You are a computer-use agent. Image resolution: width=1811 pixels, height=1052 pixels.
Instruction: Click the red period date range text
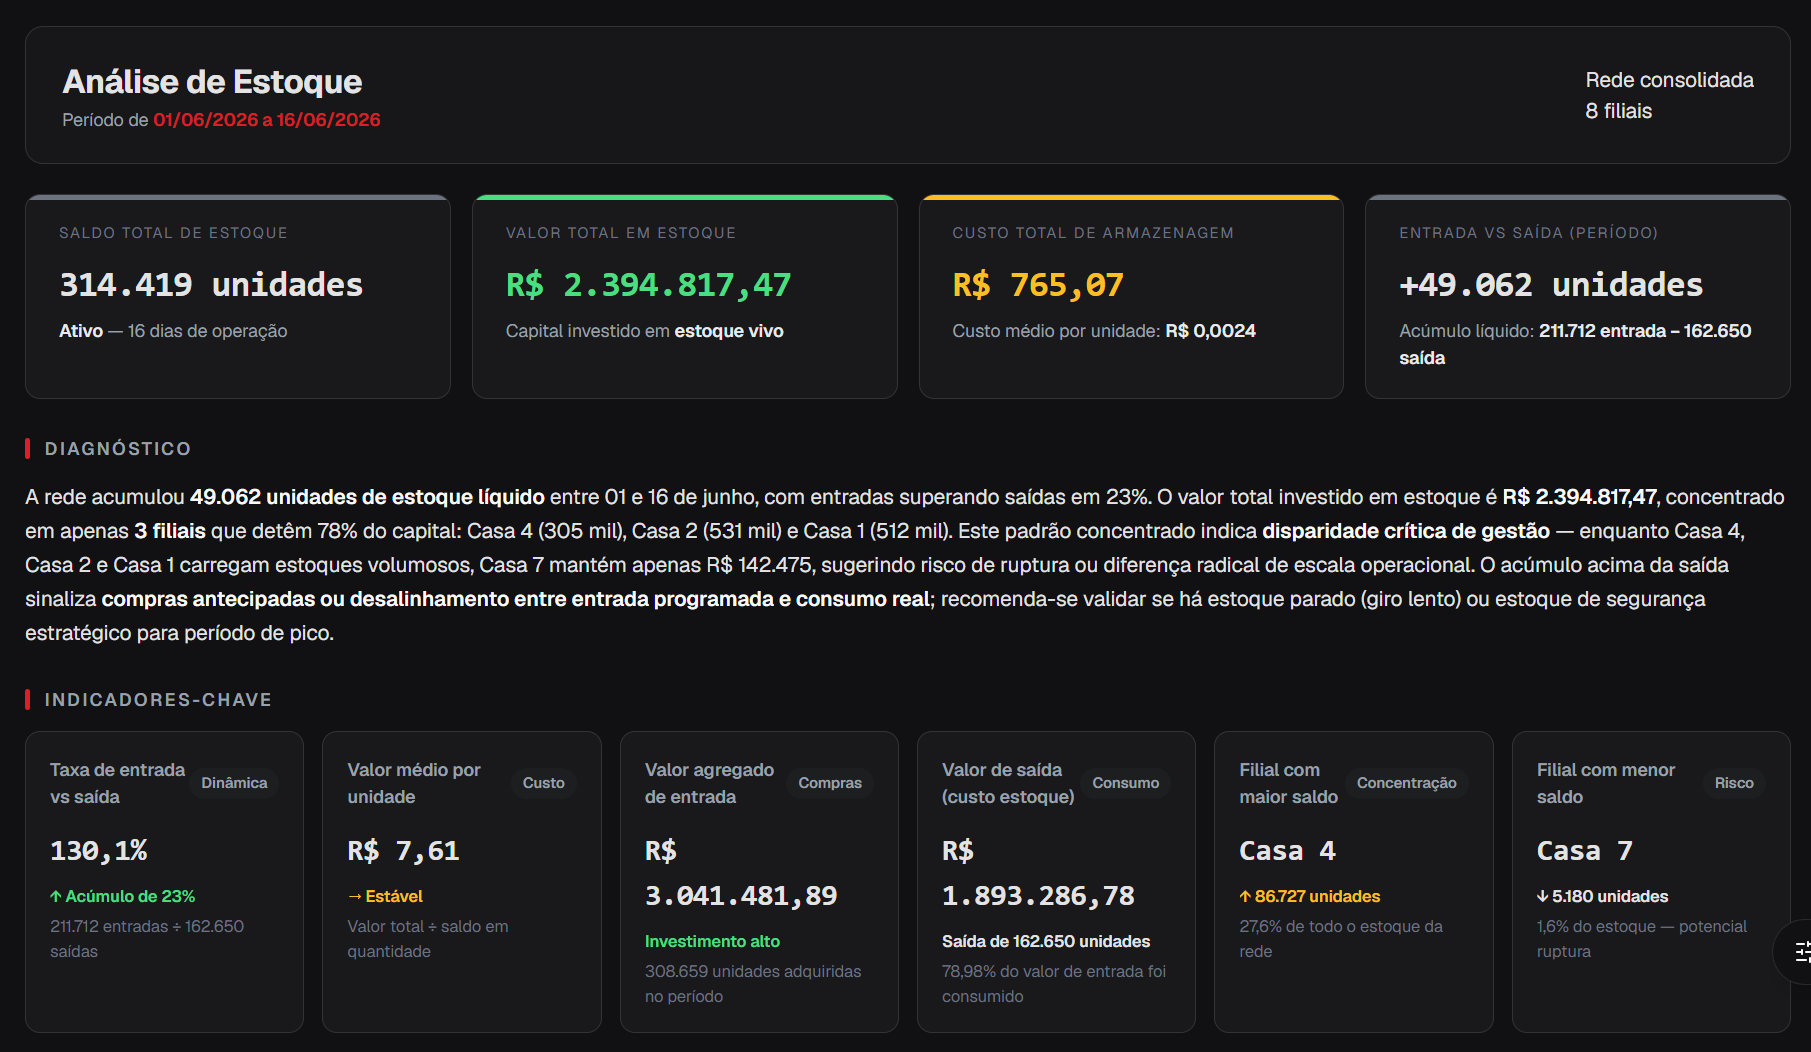[x=267, y=120]
